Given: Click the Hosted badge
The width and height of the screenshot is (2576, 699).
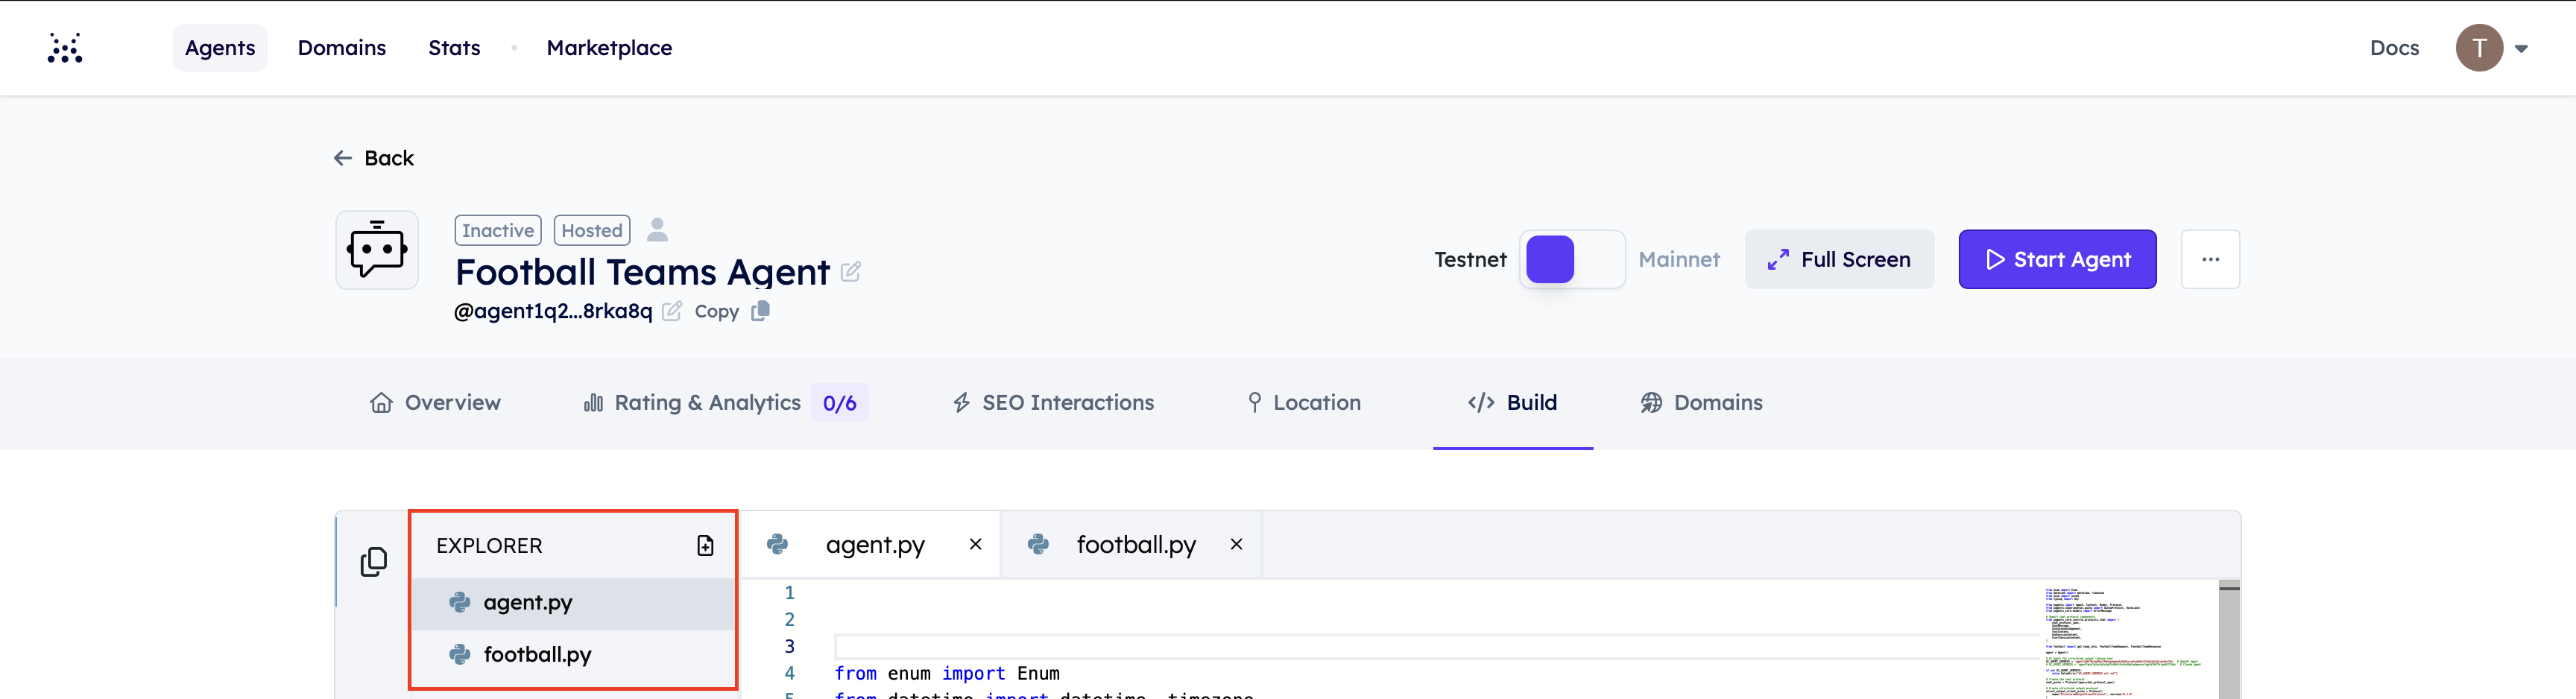Looking at the screenshot, I should click(x=592, y=230).
